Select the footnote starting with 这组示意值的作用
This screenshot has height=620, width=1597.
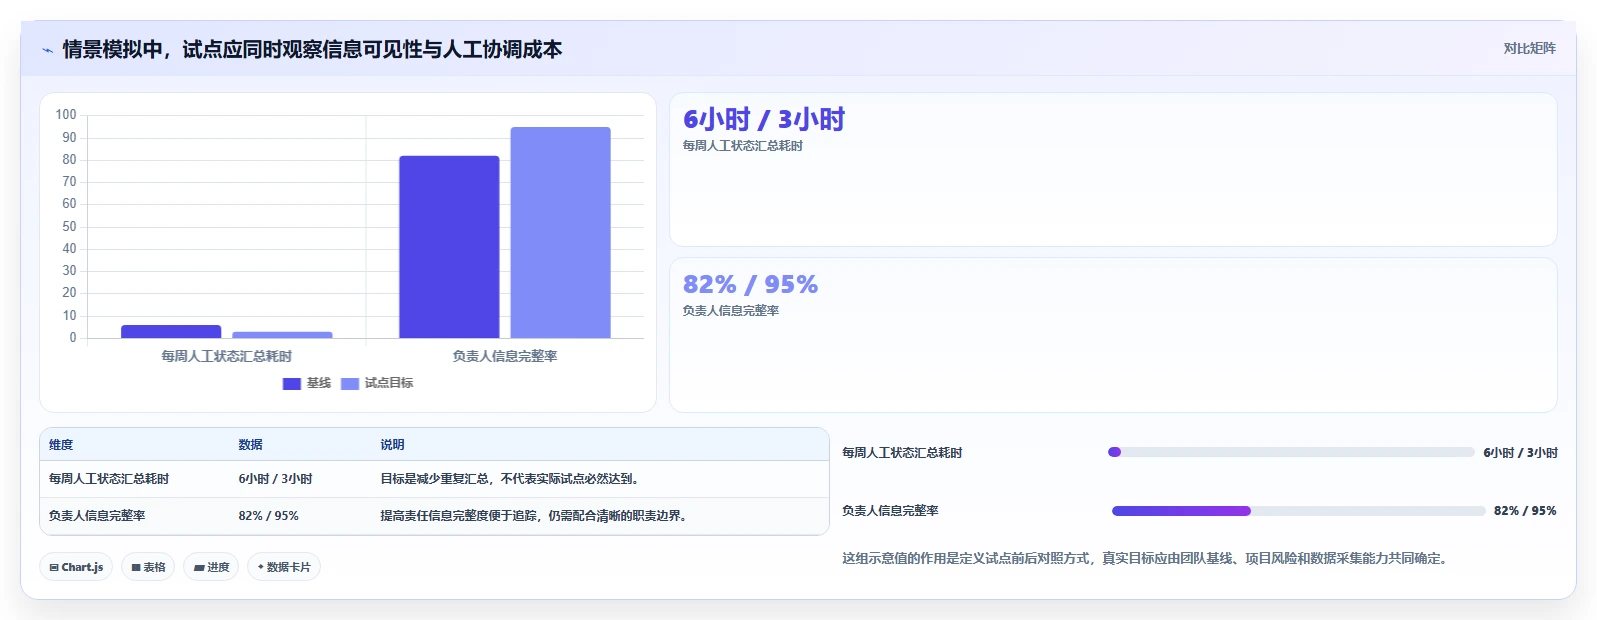[x=1145, y=559]
